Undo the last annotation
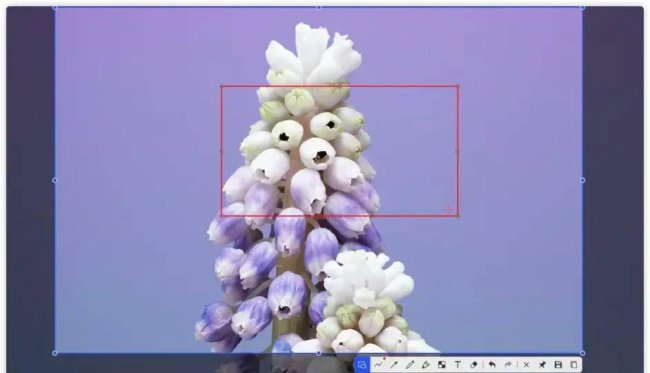This screenshot has width=650, height=373. (492, 365)
